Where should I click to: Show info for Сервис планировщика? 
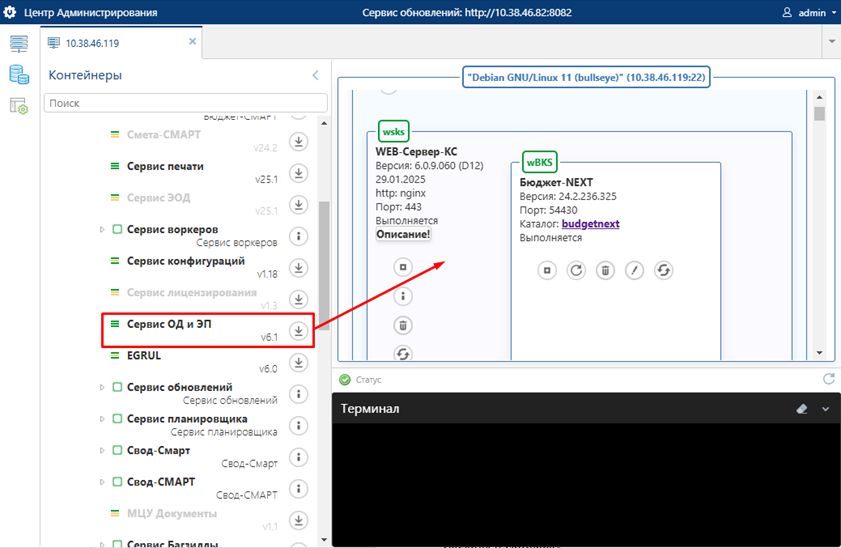pos(299,426)
